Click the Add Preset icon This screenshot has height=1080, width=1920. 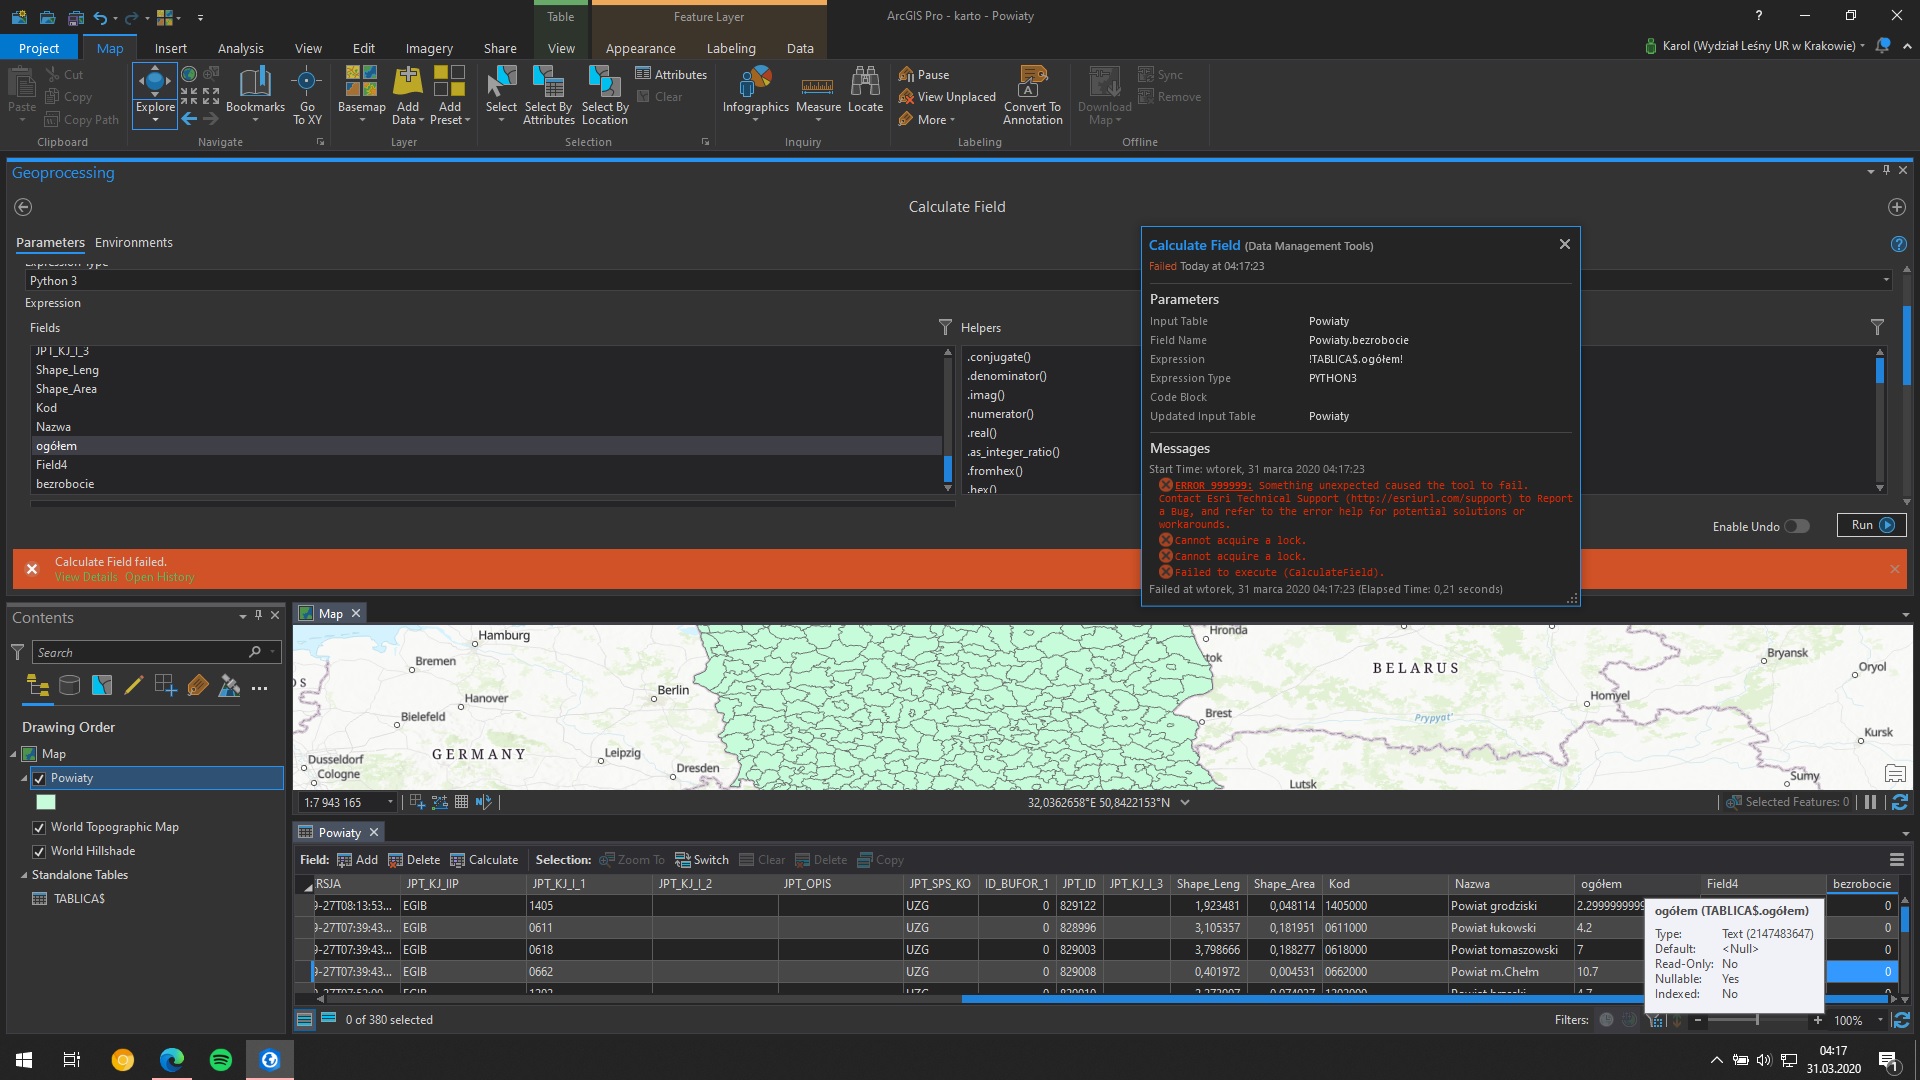tap(450, 80)
